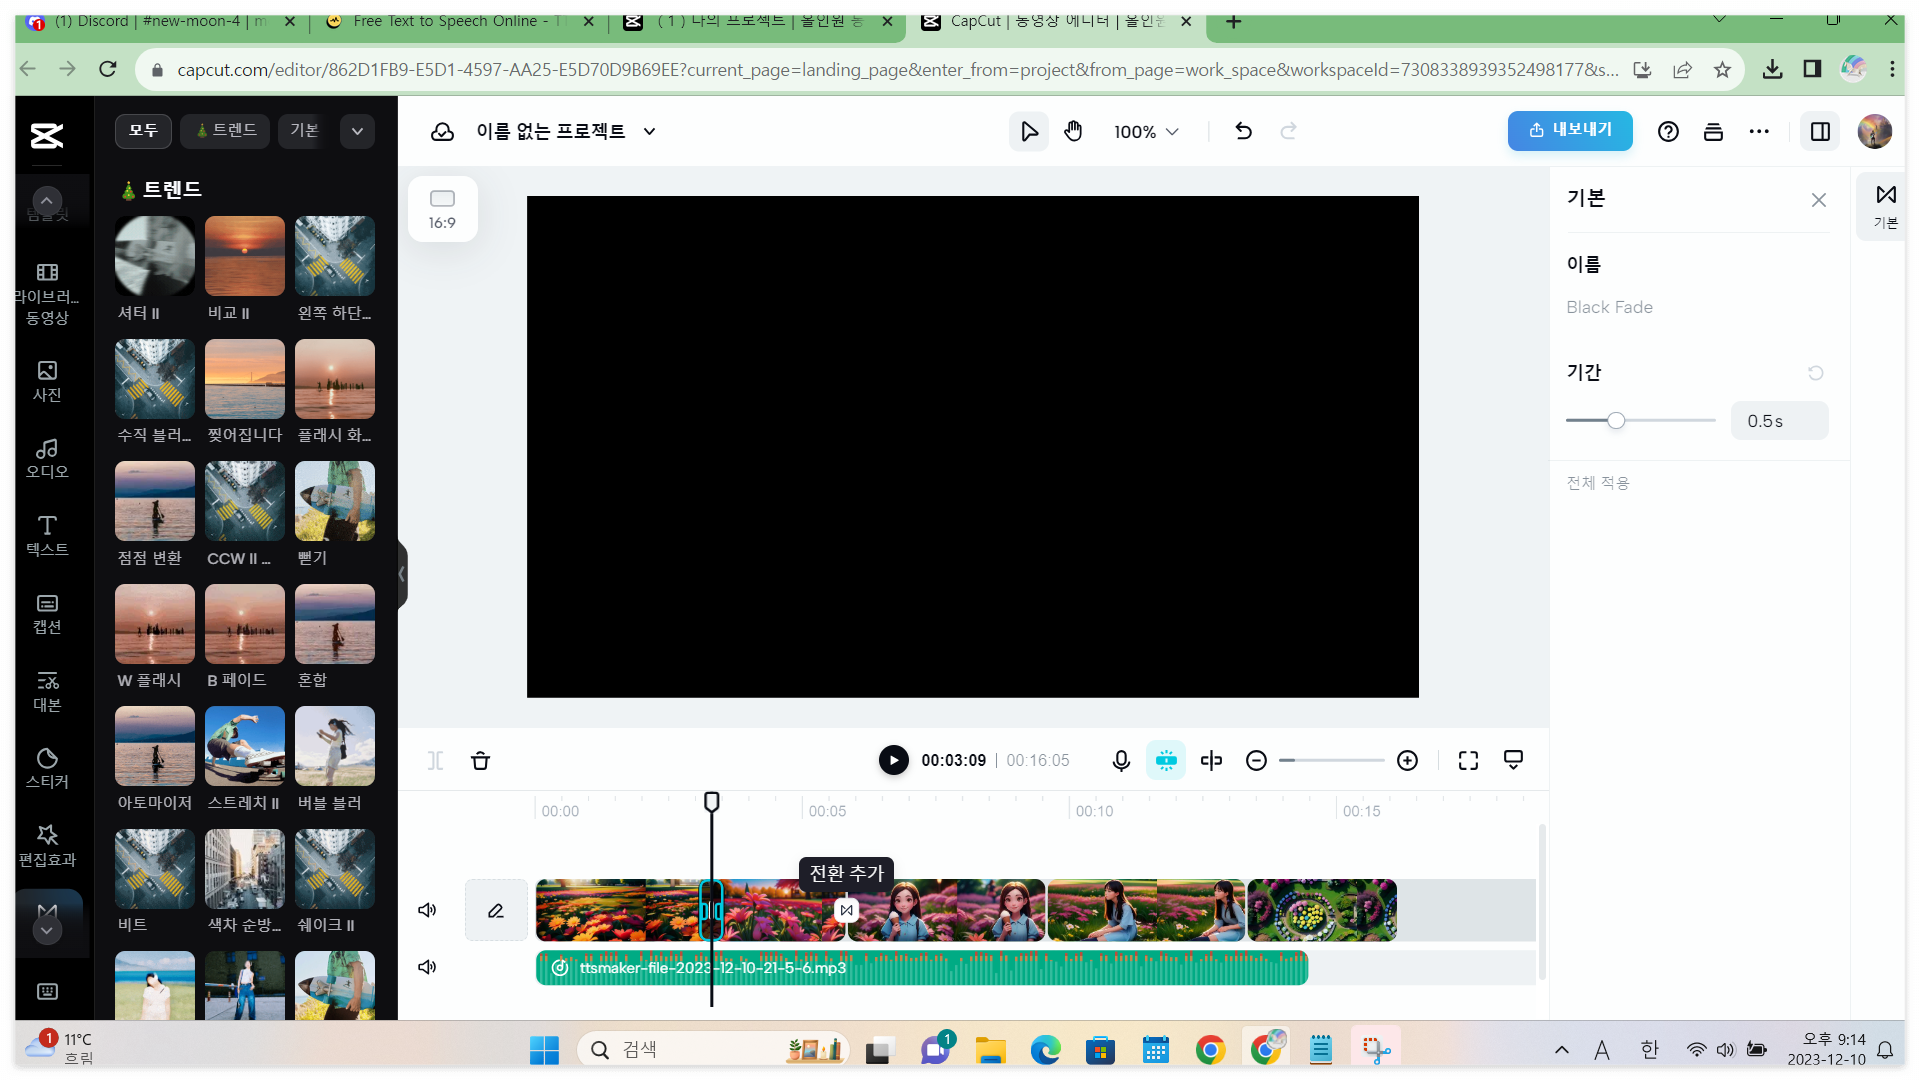This screenshot has height=1080, width=1920.
Task: Click 전체 적용 apply to all
Action: pos(1597,483)
